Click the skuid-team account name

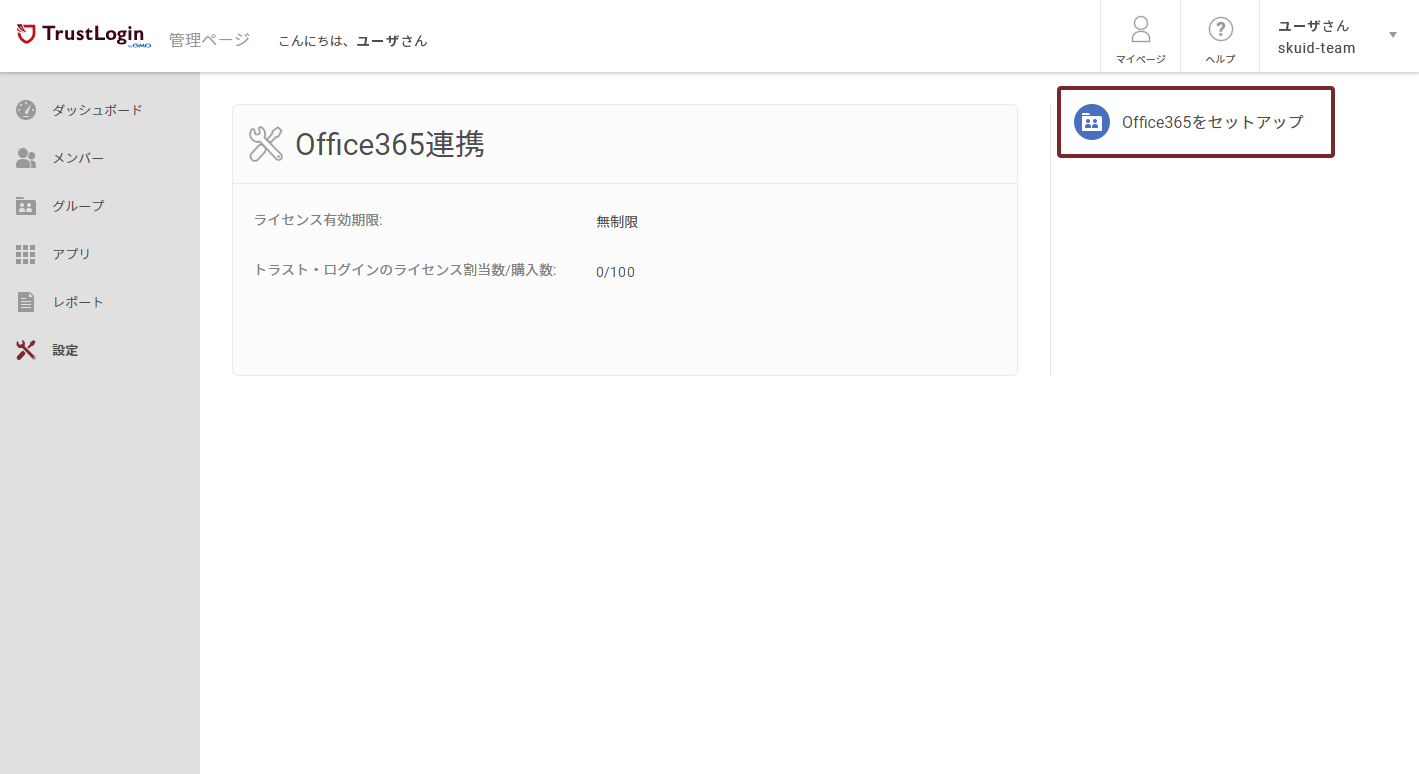tap(1315, 47)
